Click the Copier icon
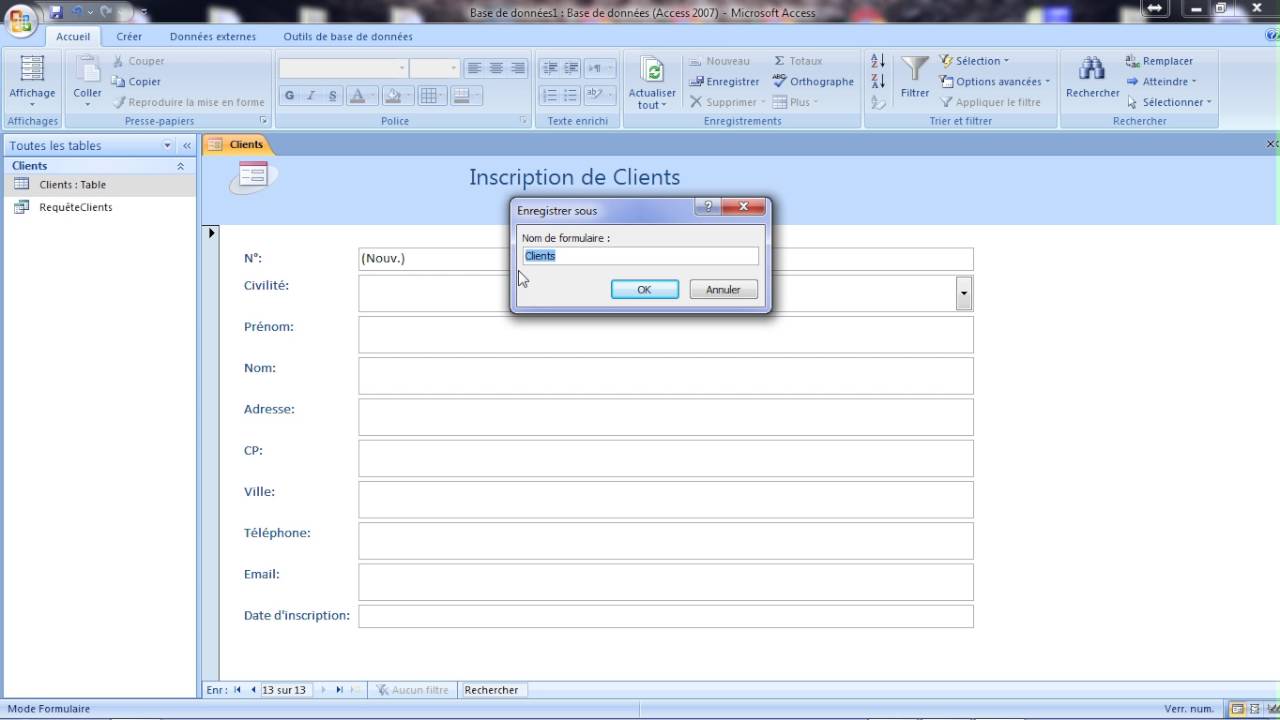 tap(119, 82)
